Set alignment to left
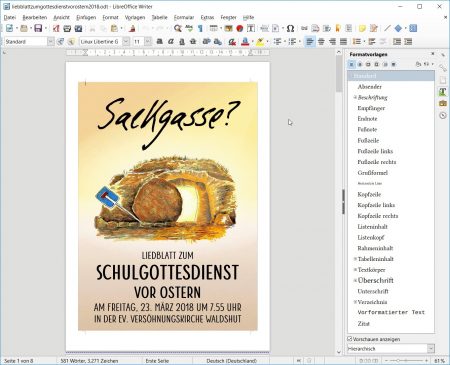Viewport: 450px width, 365px height. tap(310, 42)
